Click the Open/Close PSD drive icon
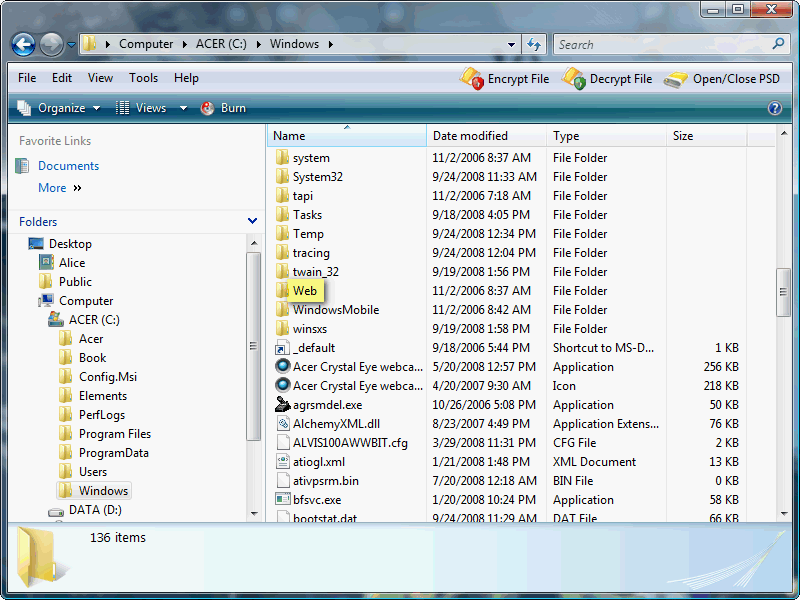Image resolution: width=800 pixels, height=600 pixels. [676, 80]
